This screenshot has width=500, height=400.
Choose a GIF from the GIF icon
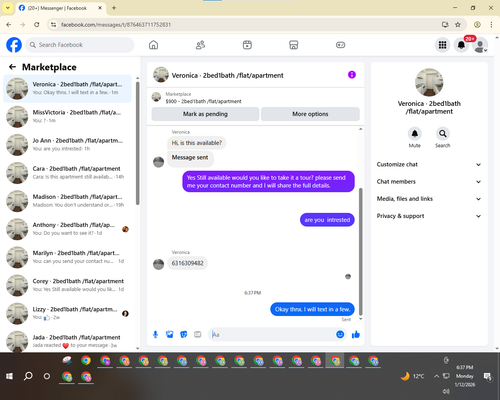198,334
